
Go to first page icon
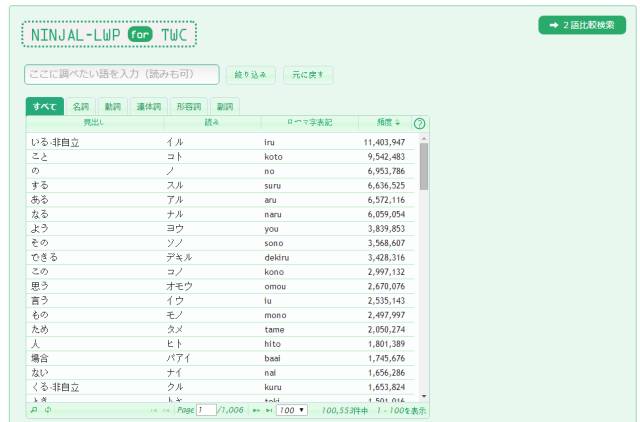pyautogui.click(x=154, y=410)
